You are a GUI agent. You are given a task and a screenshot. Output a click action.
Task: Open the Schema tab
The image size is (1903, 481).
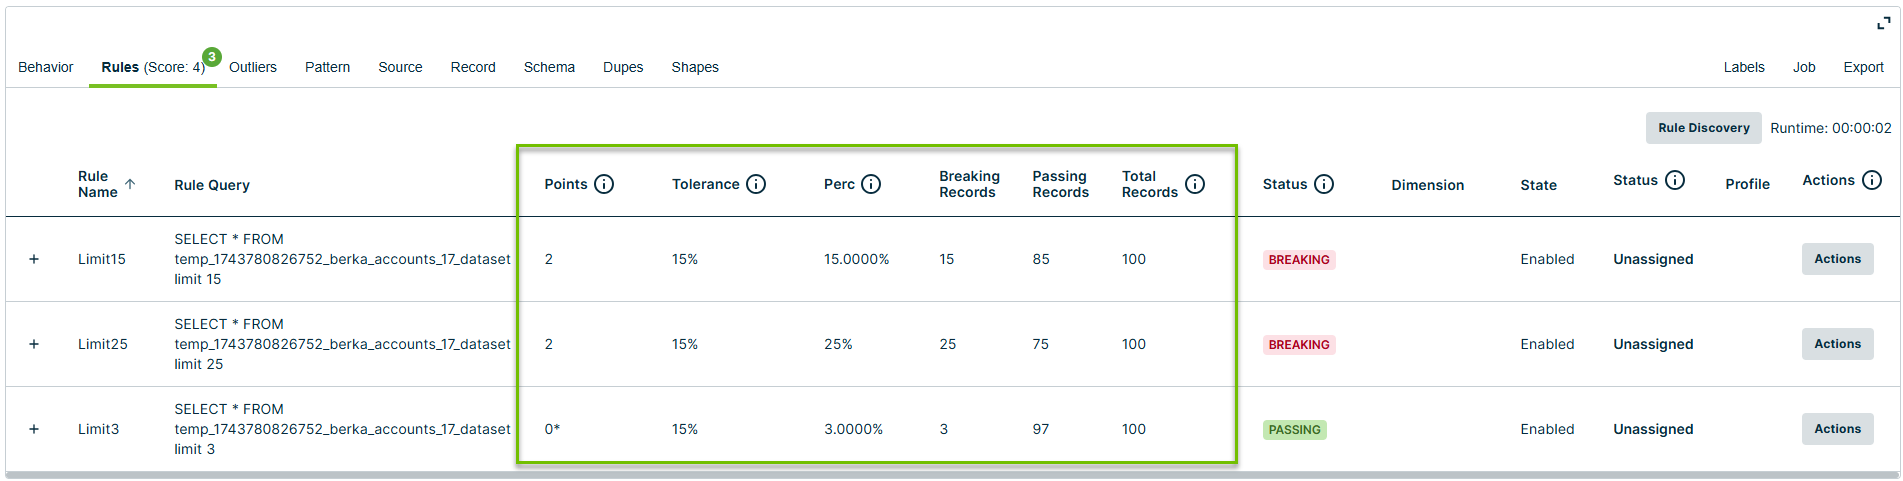click(x=549, y=67)
